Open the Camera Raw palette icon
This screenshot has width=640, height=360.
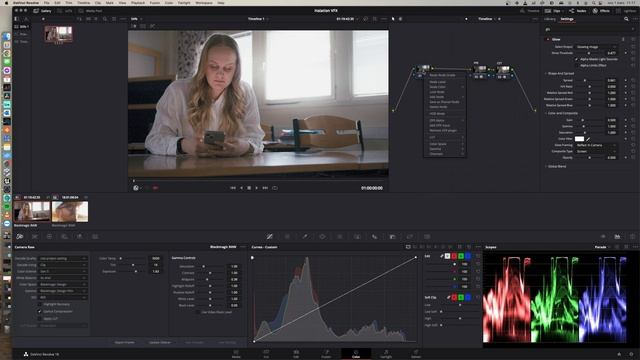click(x=20, y=236)
